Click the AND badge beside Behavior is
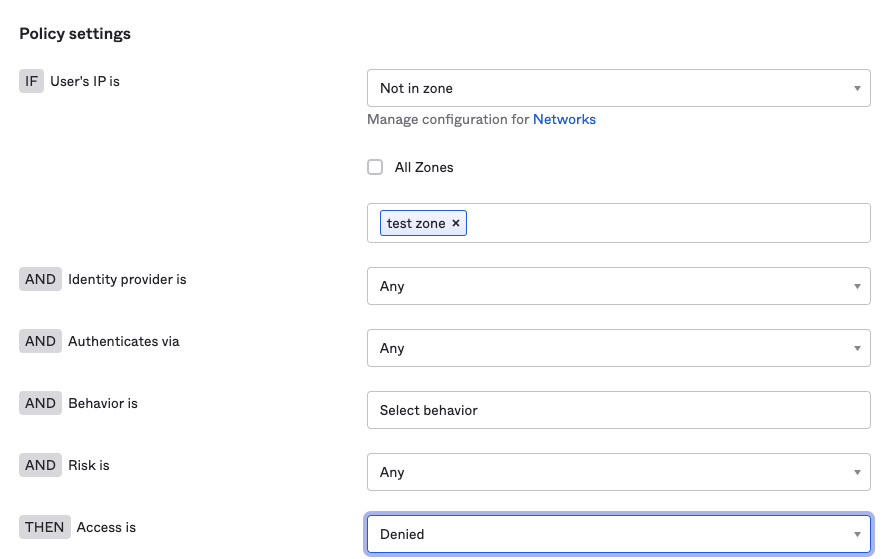The height and width of the screenshot is (559, 884). pos(40,403)
